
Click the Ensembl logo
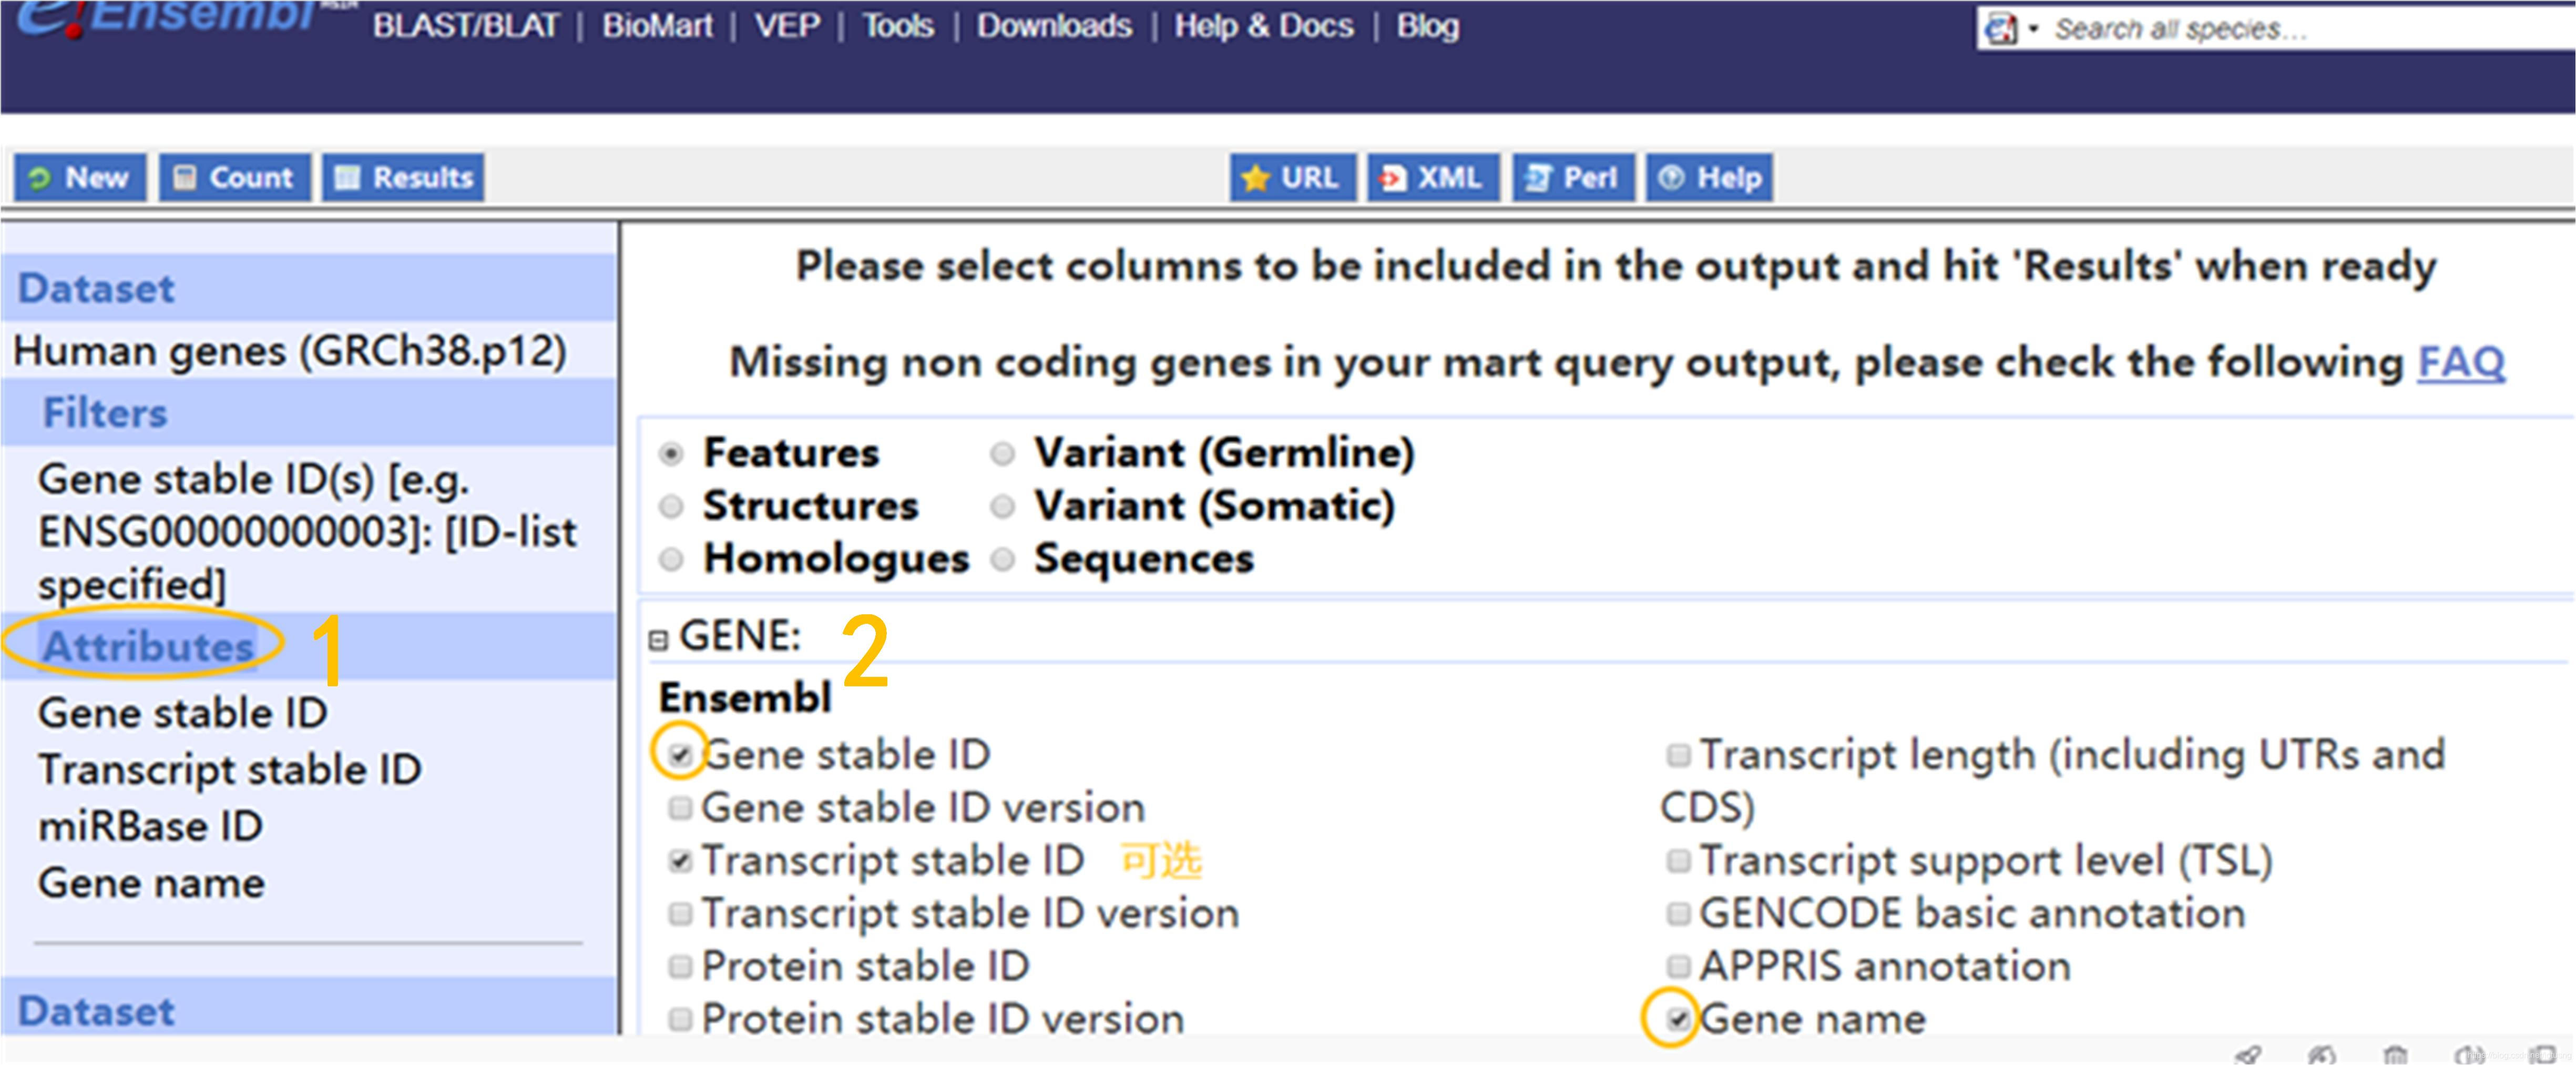pyautogui.click(x=165, y=18)
